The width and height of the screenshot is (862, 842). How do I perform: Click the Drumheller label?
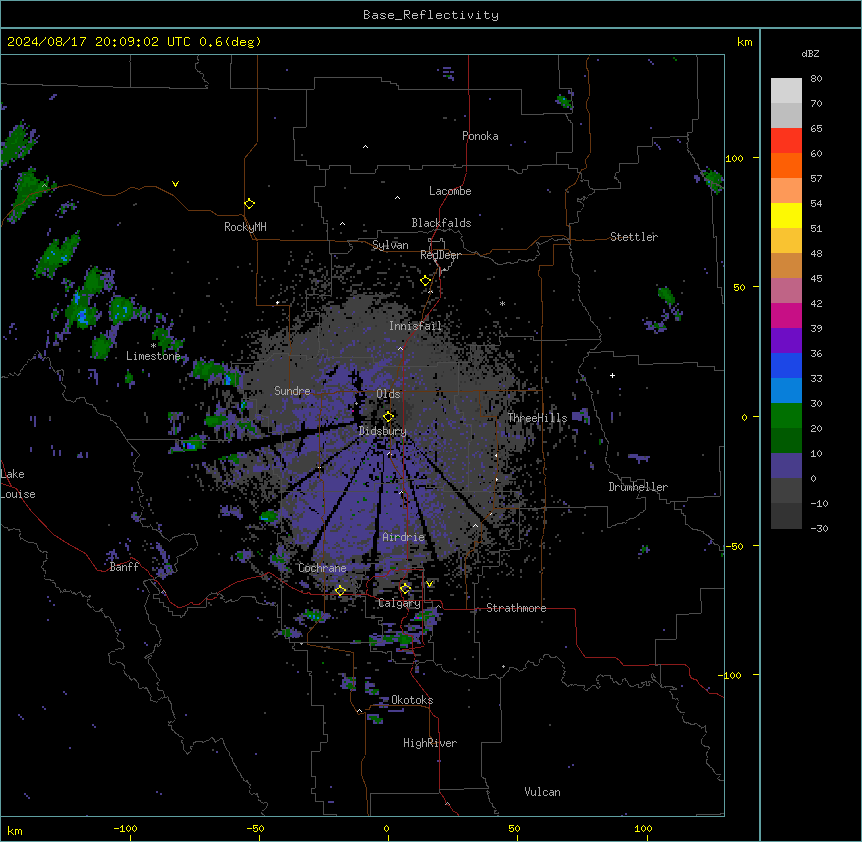pyautogui.click(x=638, y=487)
